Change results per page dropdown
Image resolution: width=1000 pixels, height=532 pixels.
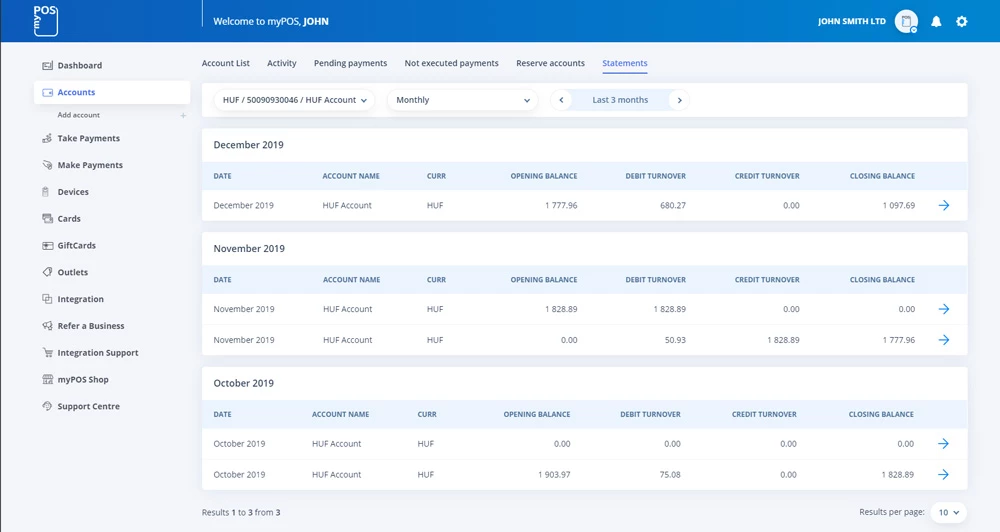(948, 512)
